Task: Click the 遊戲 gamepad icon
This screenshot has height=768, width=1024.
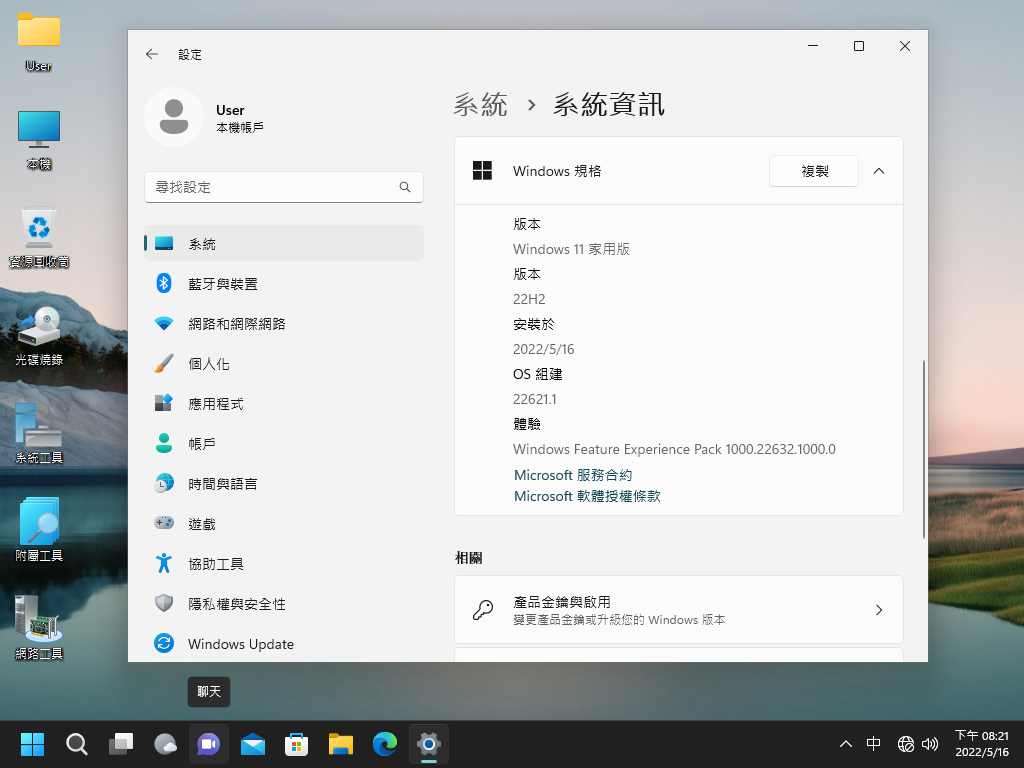Action: tap(164, 523)
